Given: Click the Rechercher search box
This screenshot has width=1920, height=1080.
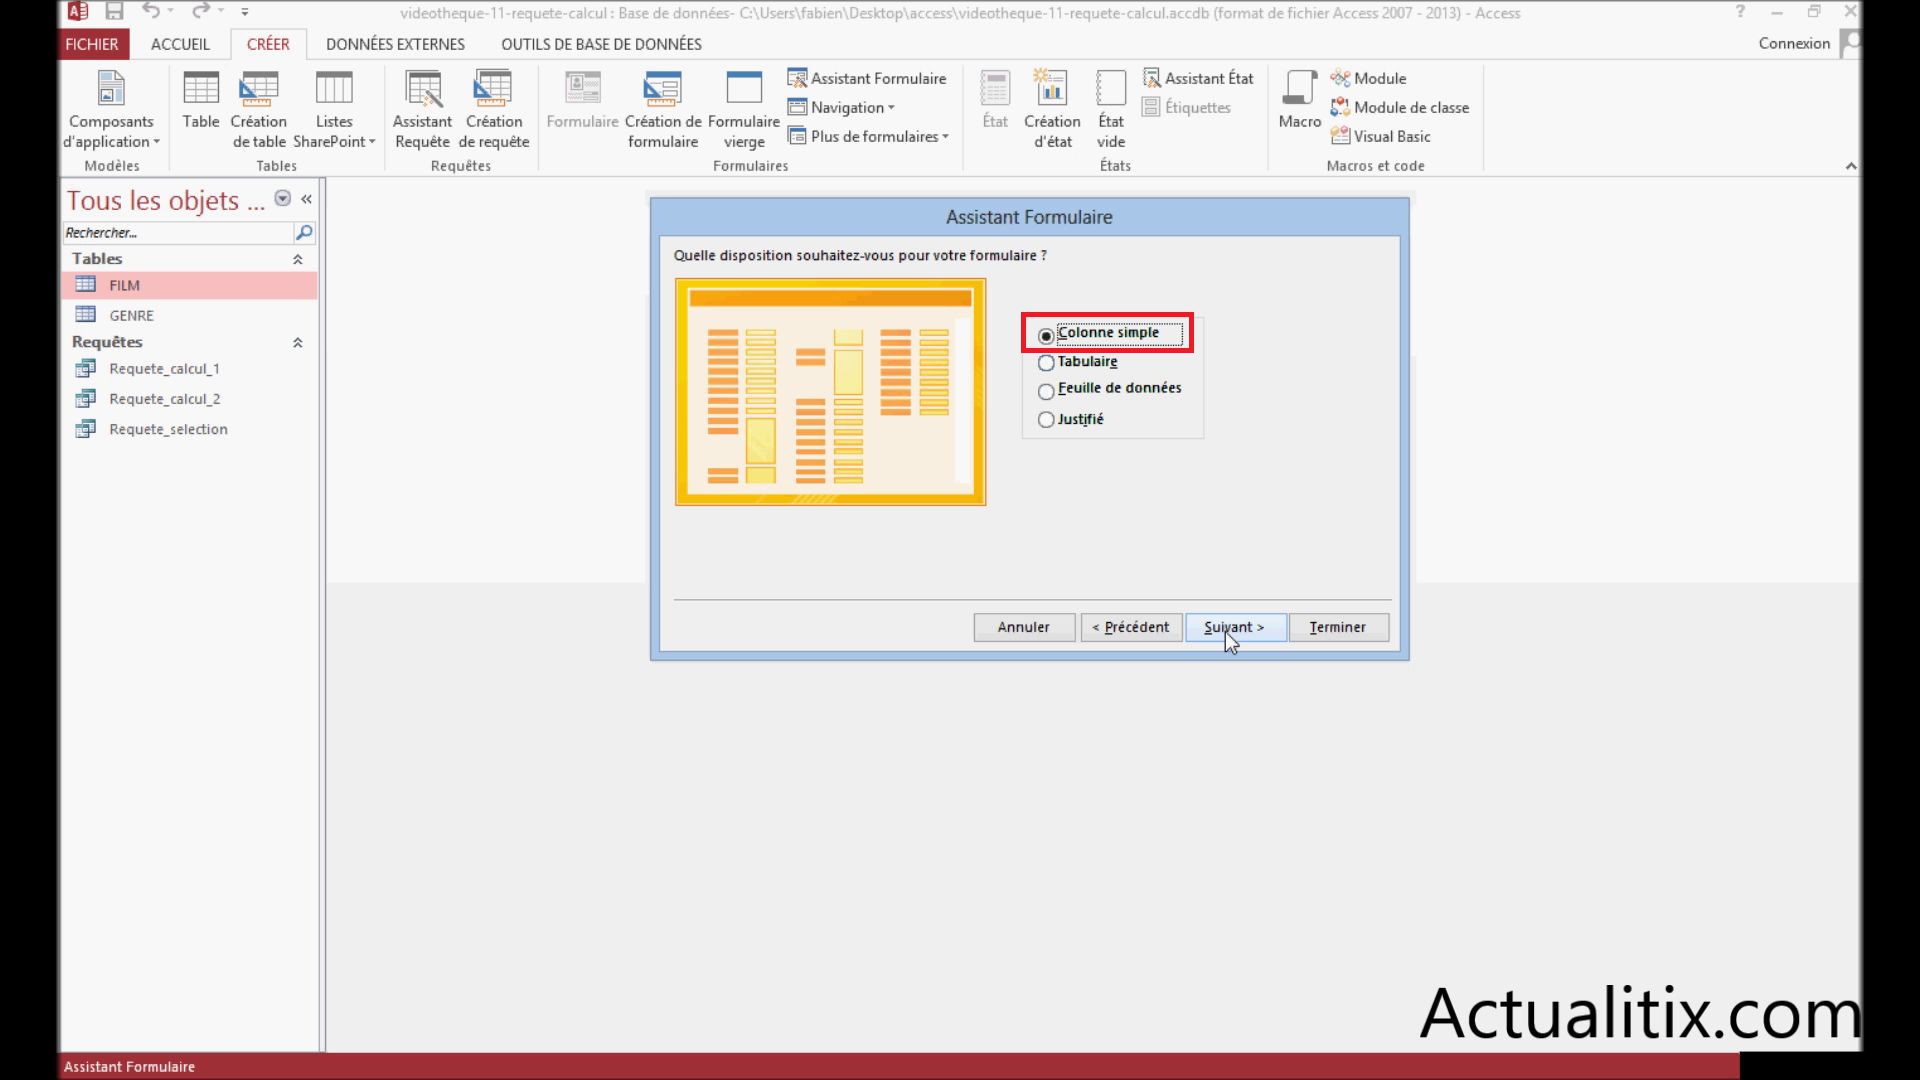Looking at the screenshot, I should [x=176, y=233].
